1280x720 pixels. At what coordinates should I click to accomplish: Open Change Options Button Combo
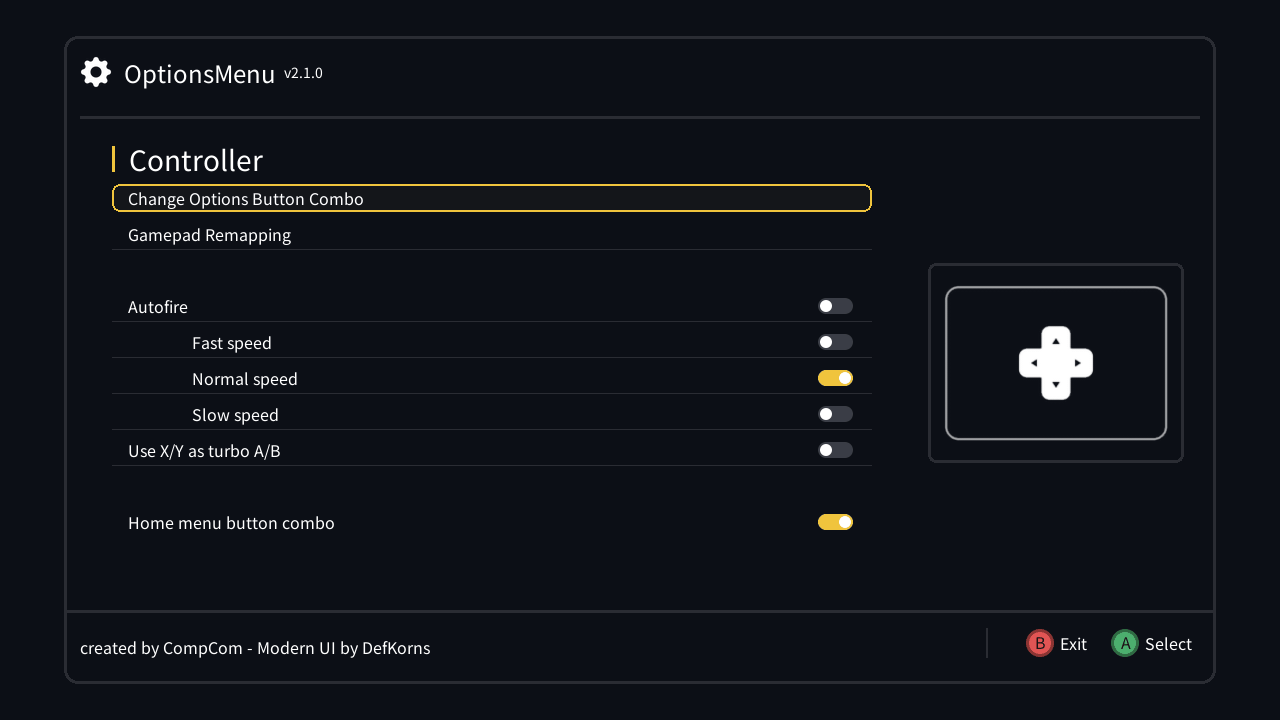click(x=492, y=198)
